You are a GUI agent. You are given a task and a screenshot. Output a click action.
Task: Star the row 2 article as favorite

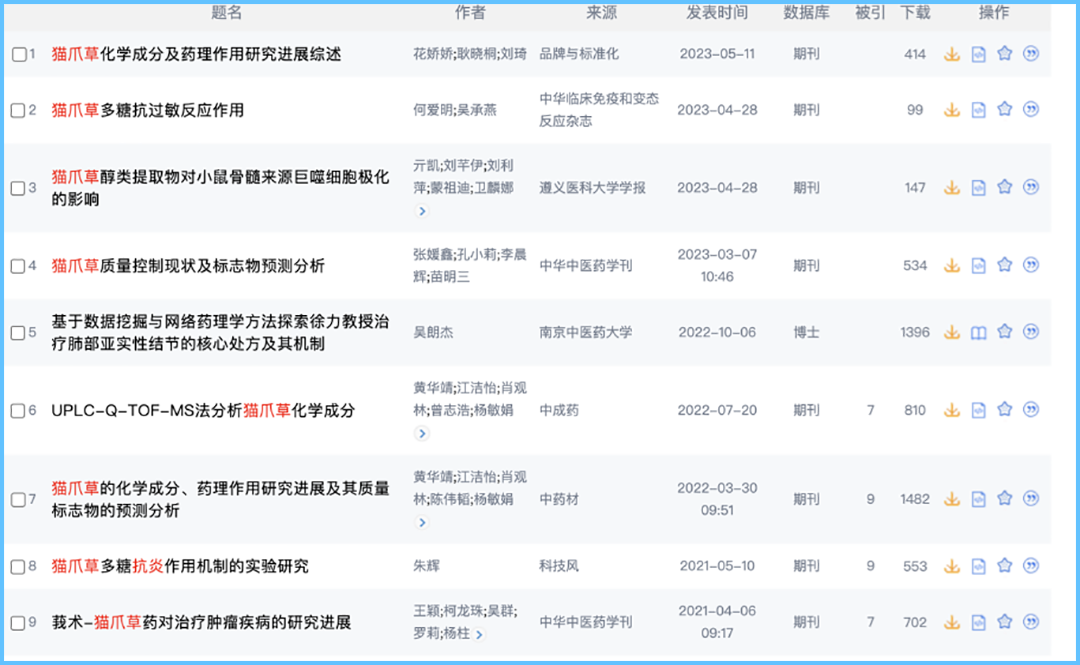point(1004,110)
